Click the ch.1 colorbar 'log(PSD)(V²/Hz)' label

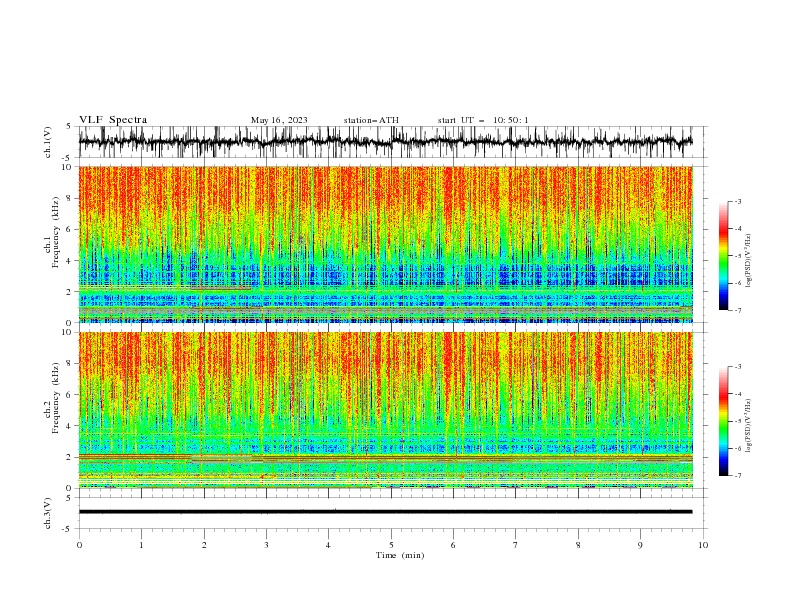pyautogui.click(x=749, y=261)
